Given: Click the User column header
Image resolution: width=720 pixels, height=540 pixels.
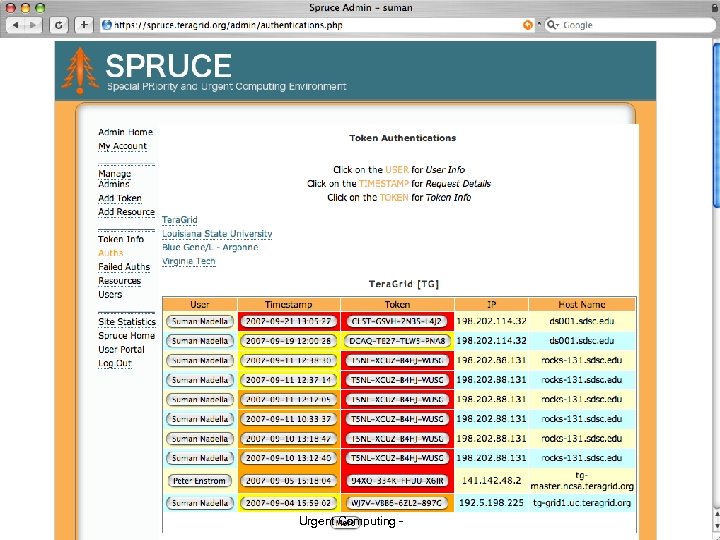Looking at the screenshot, I should 200,304.
